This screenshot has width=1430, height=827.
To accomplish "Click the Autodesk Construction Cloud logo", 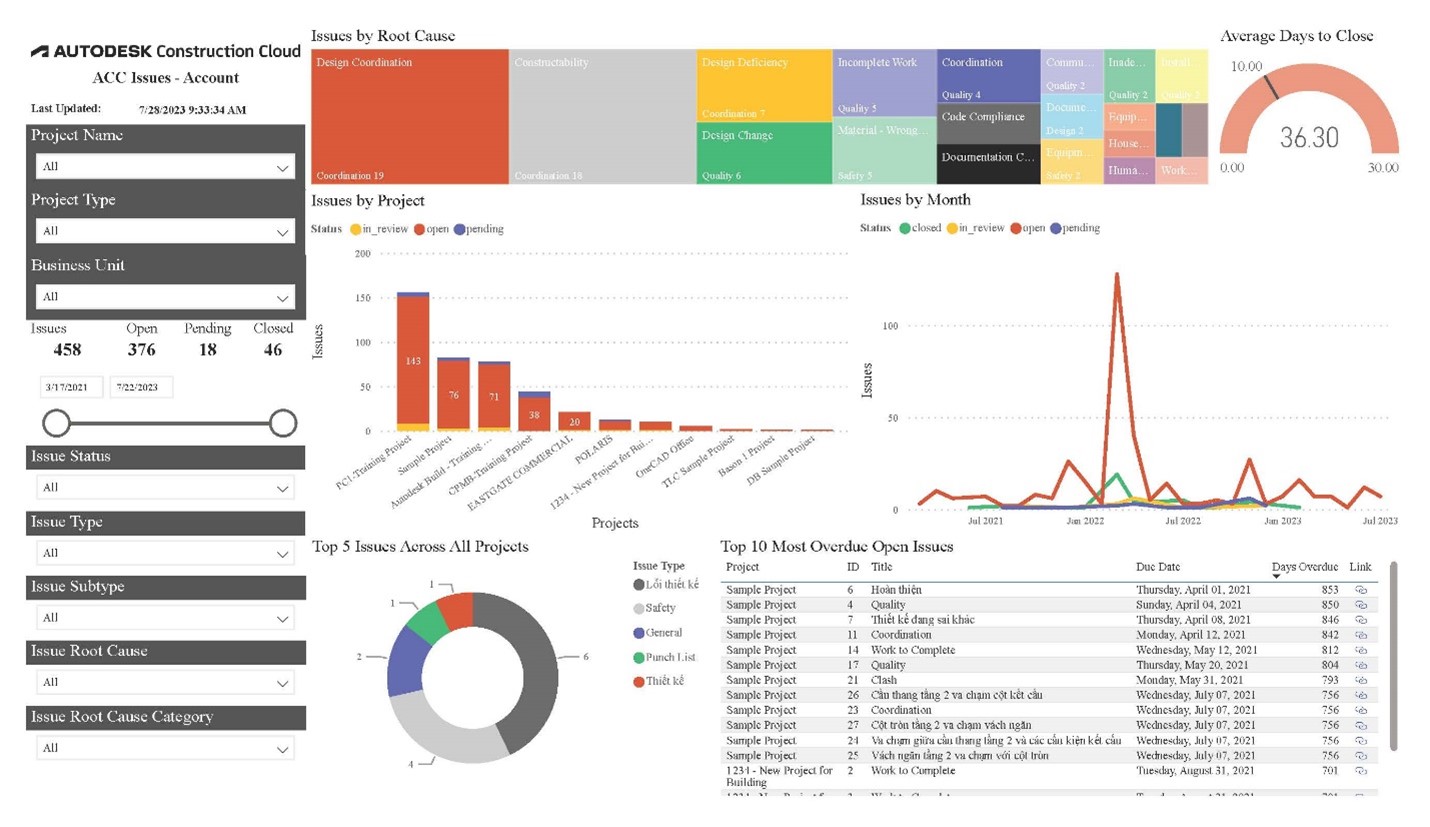I will (x=165, y=51).
